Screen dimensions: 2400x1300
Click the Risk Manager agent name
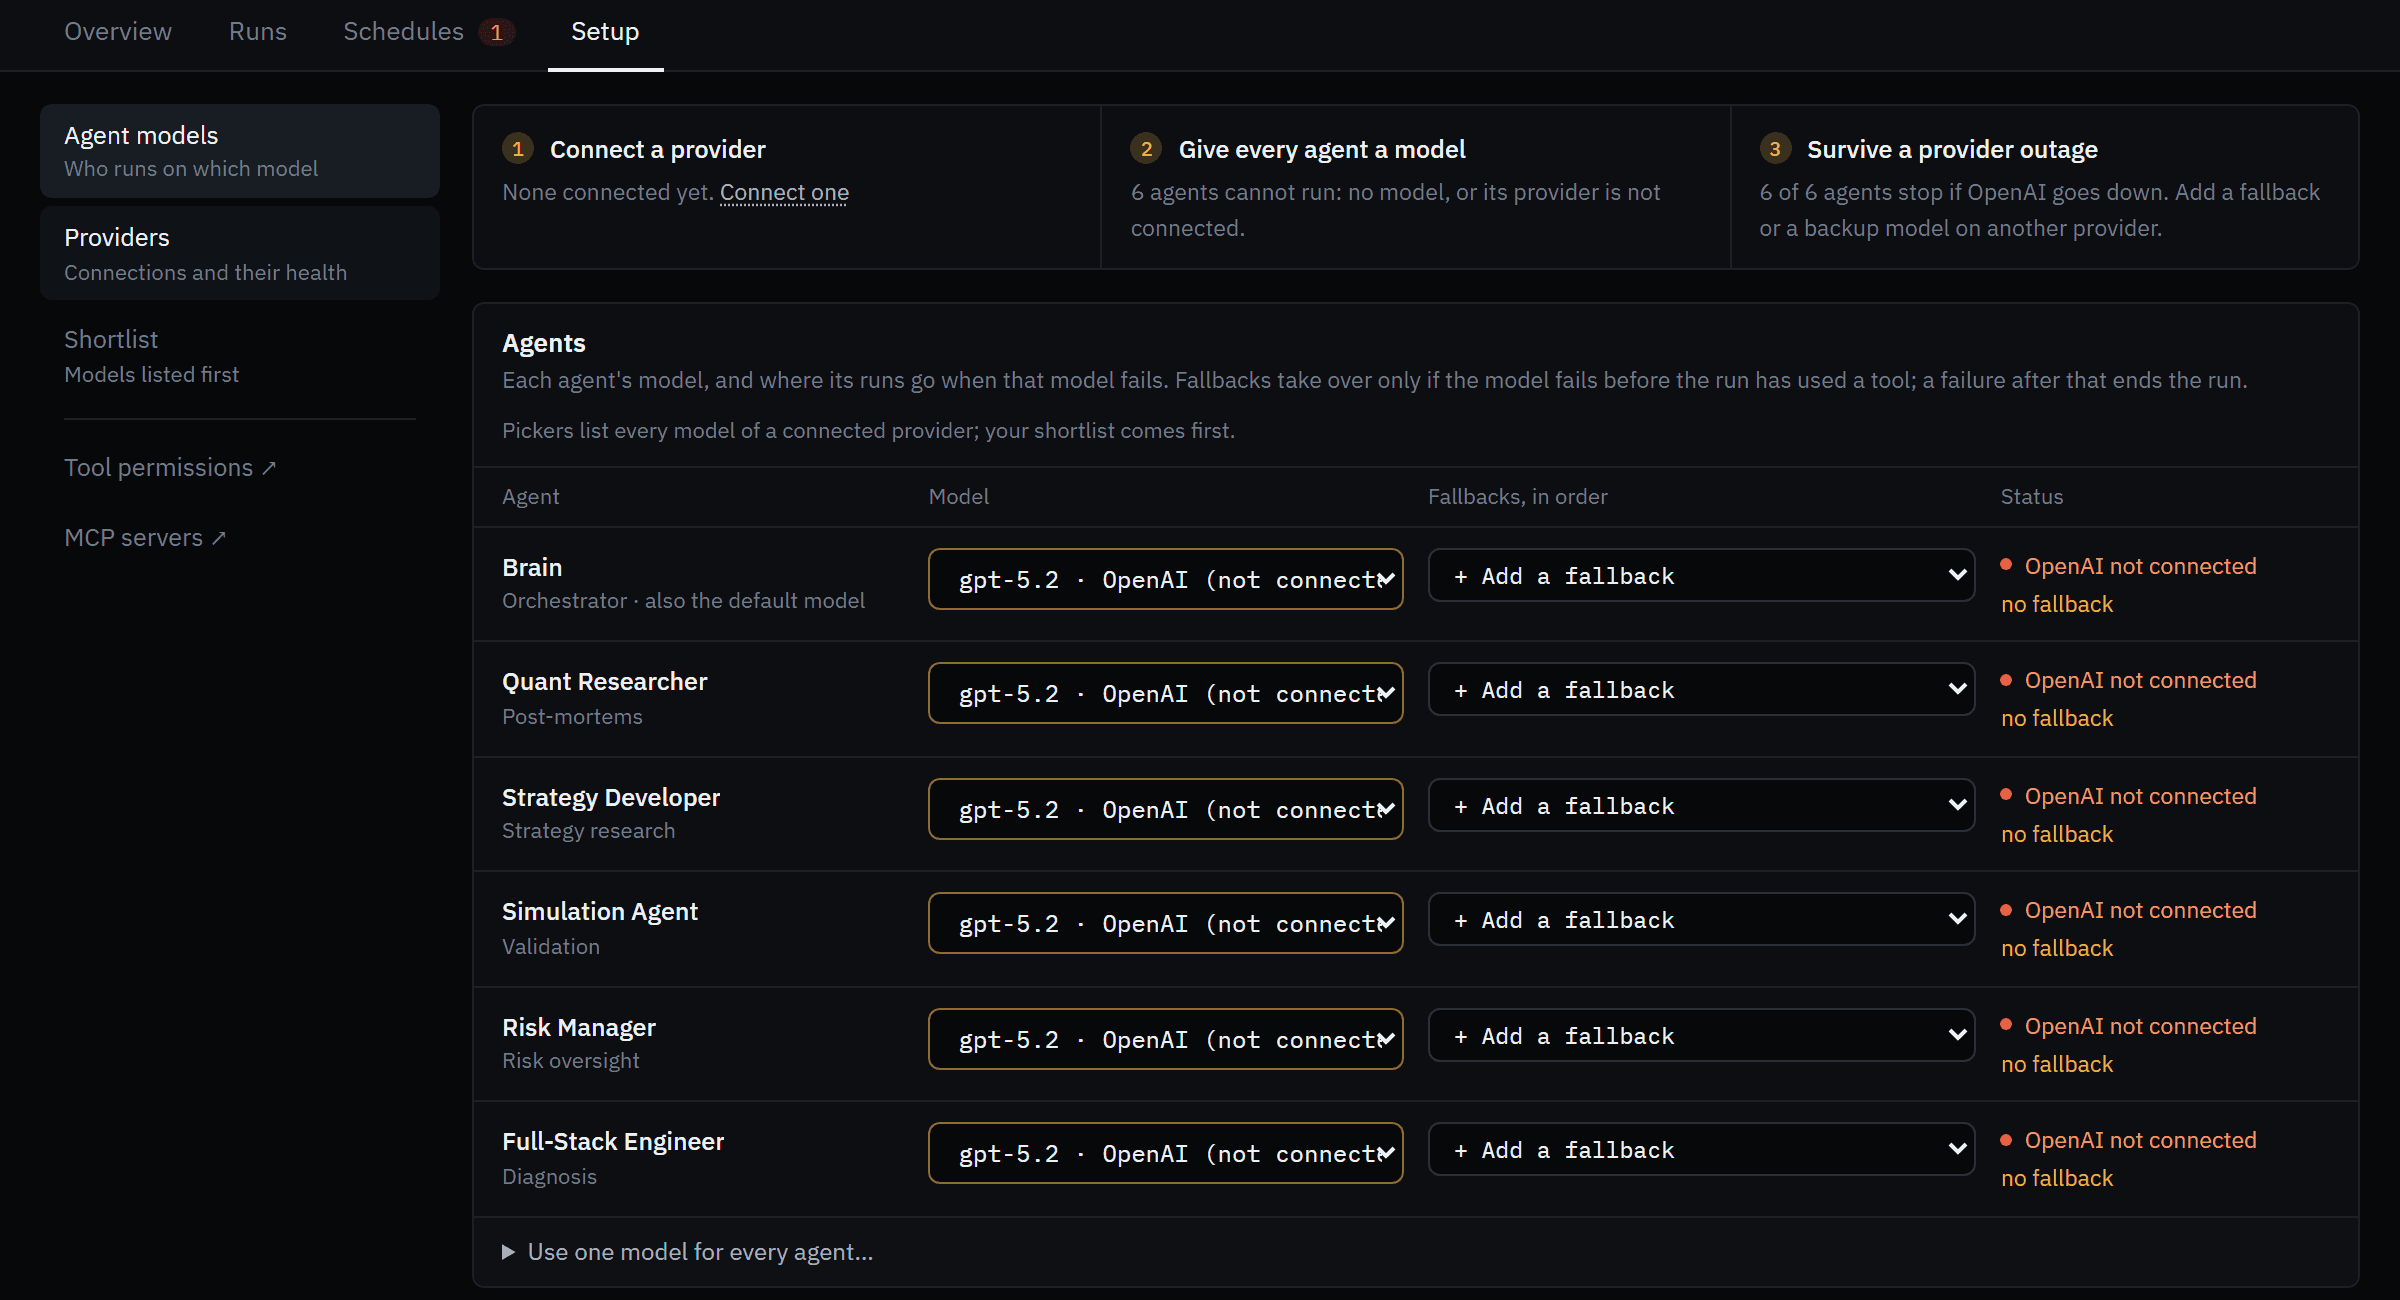(579, 1027)
